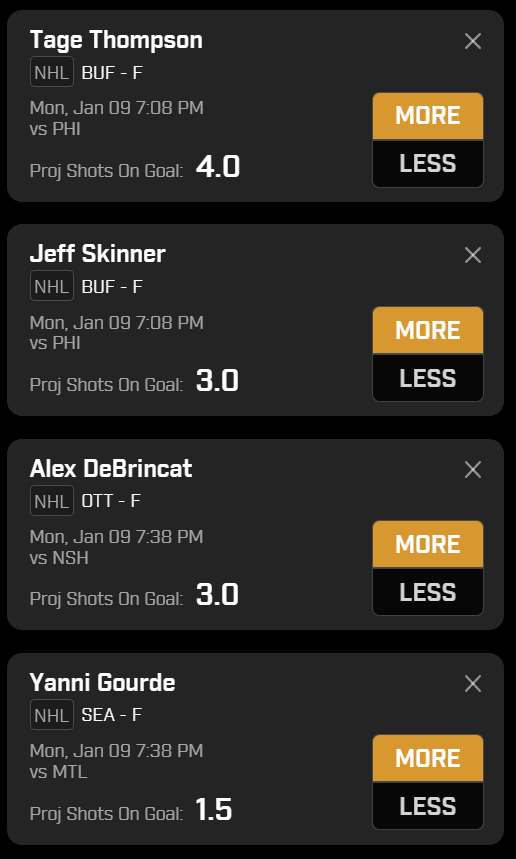Click NHL badge on Alex DeBrincat card
The width and height of the screenshot is (516, 859).
pos(51,501)
